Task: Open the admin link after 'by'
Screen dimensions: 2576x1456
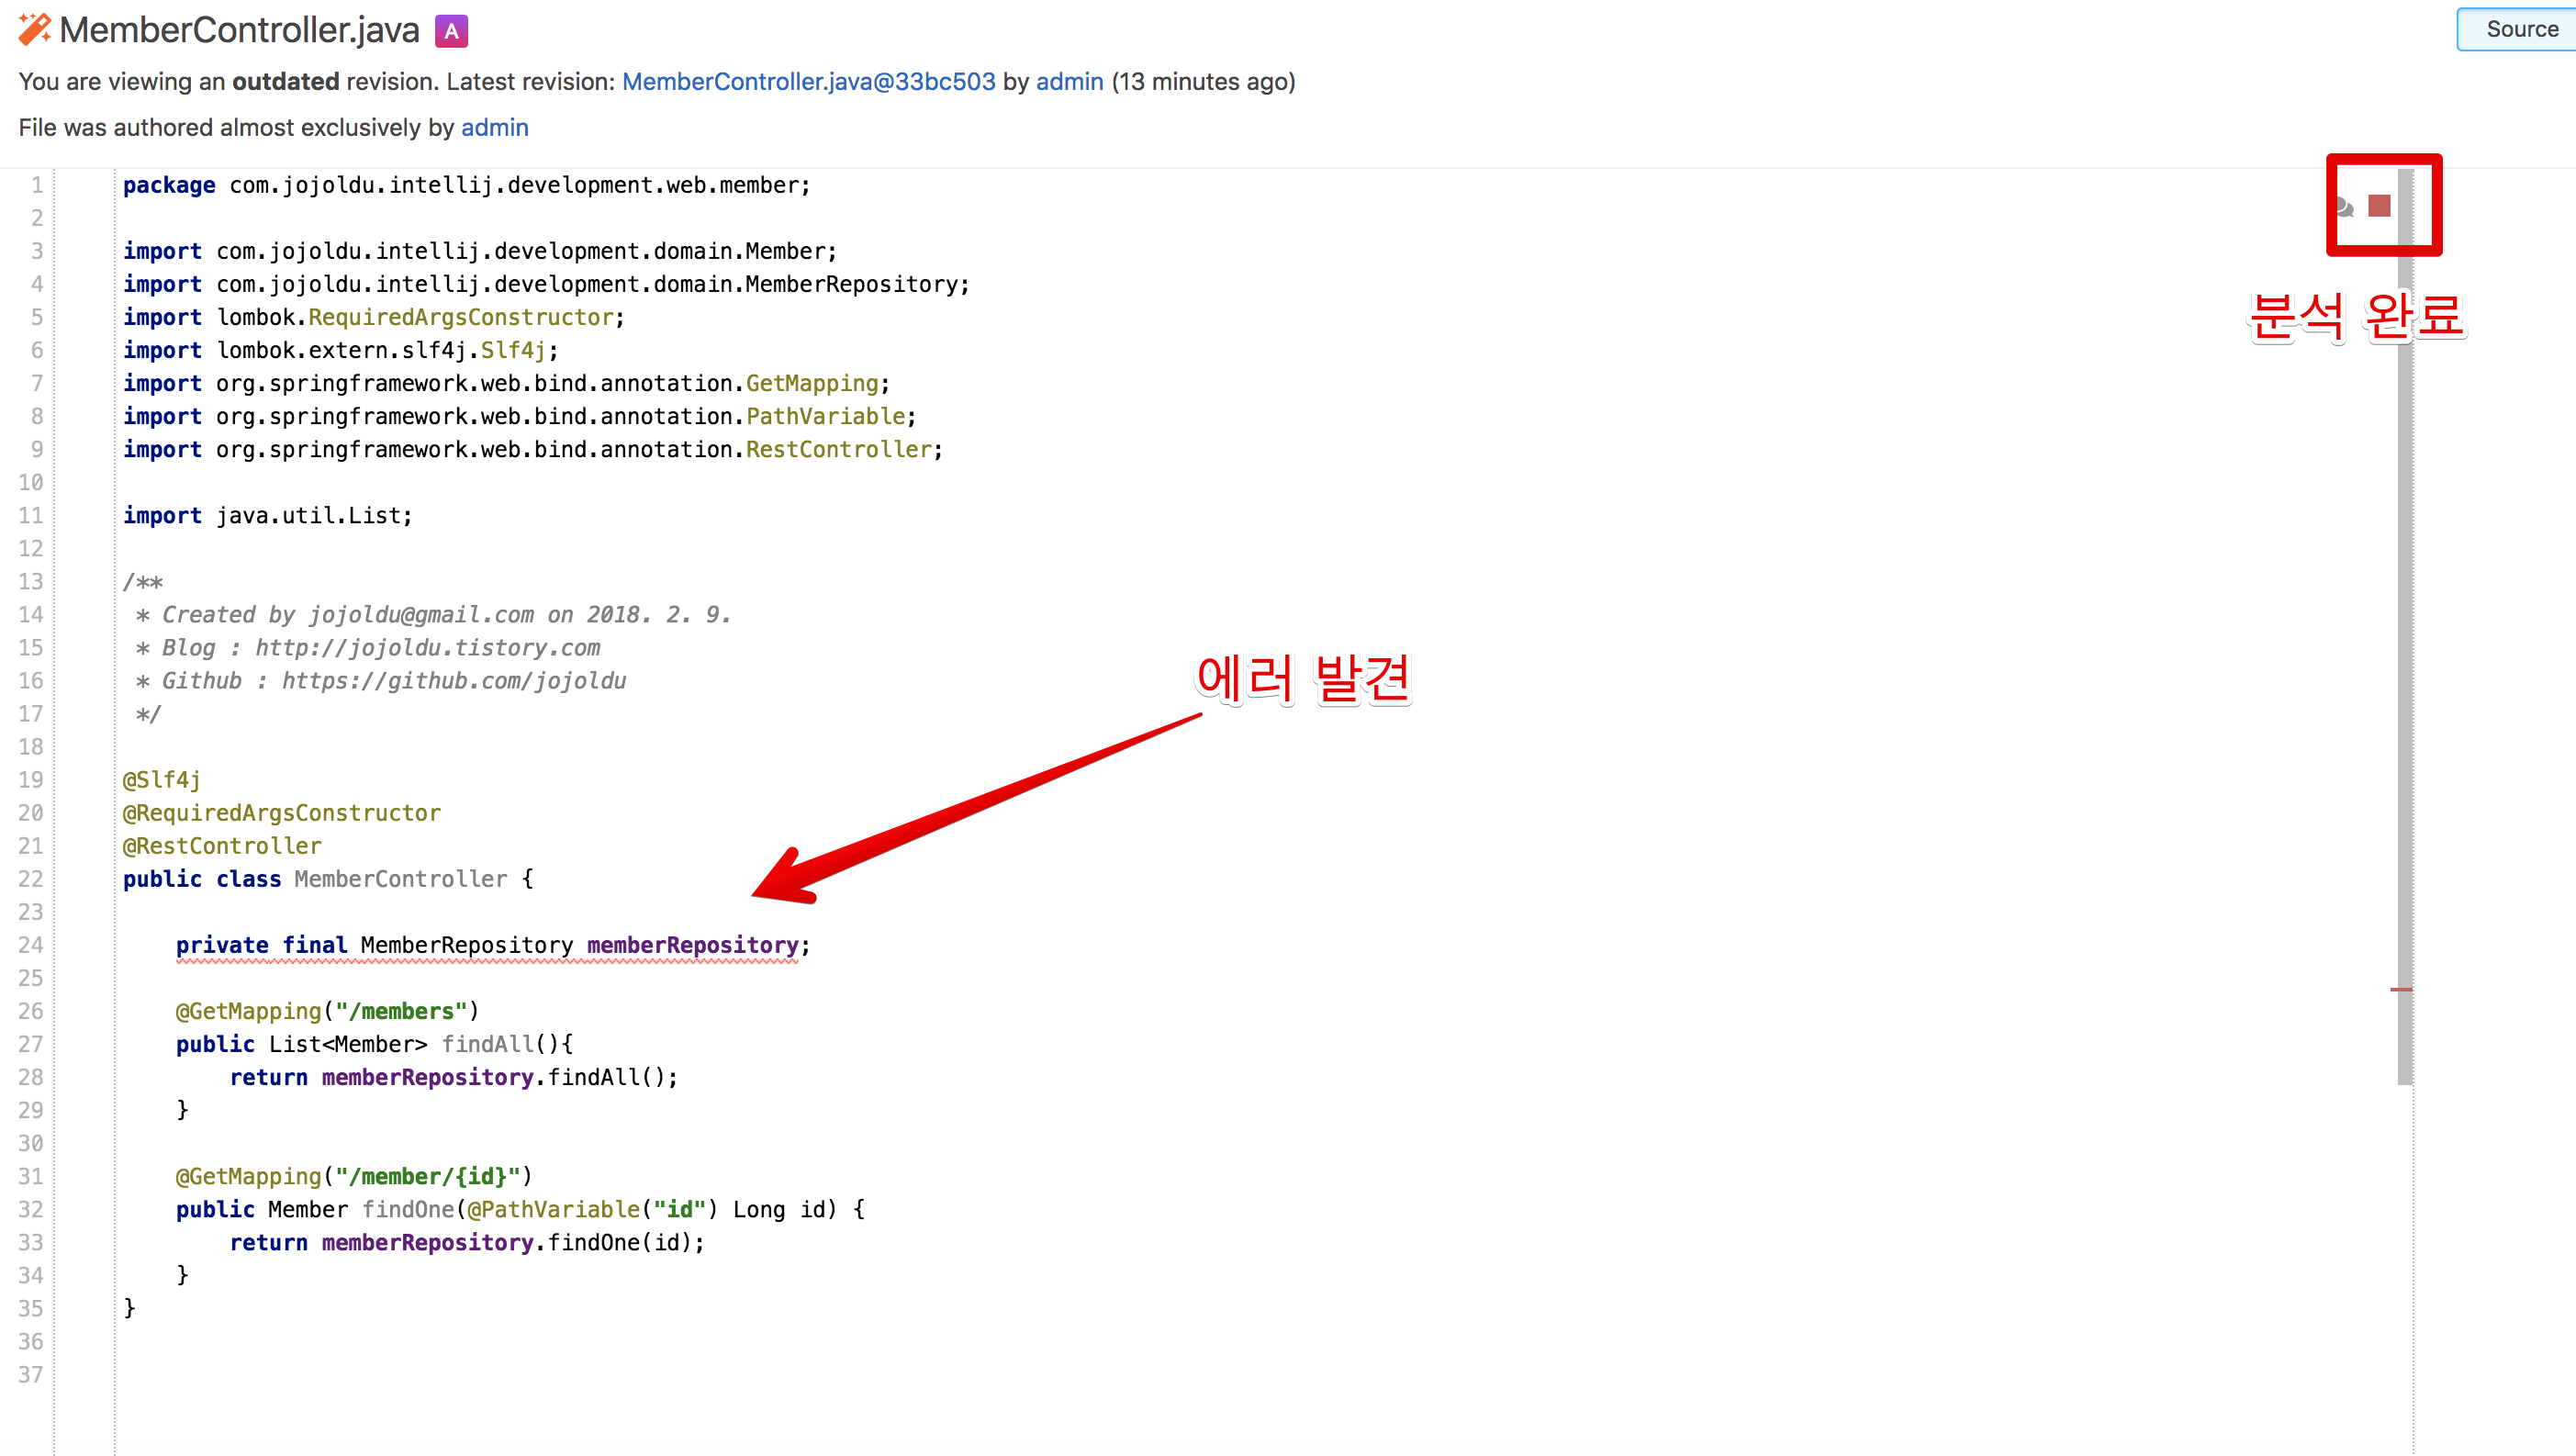Action: [1069, 82]
